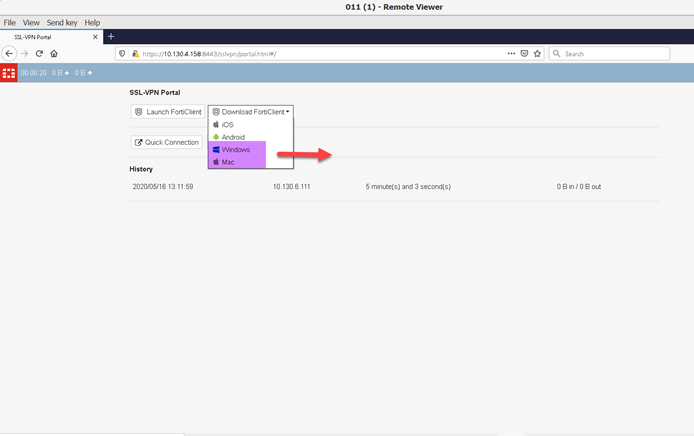
Task: Open a new browser tab
Action: [111, 37]
